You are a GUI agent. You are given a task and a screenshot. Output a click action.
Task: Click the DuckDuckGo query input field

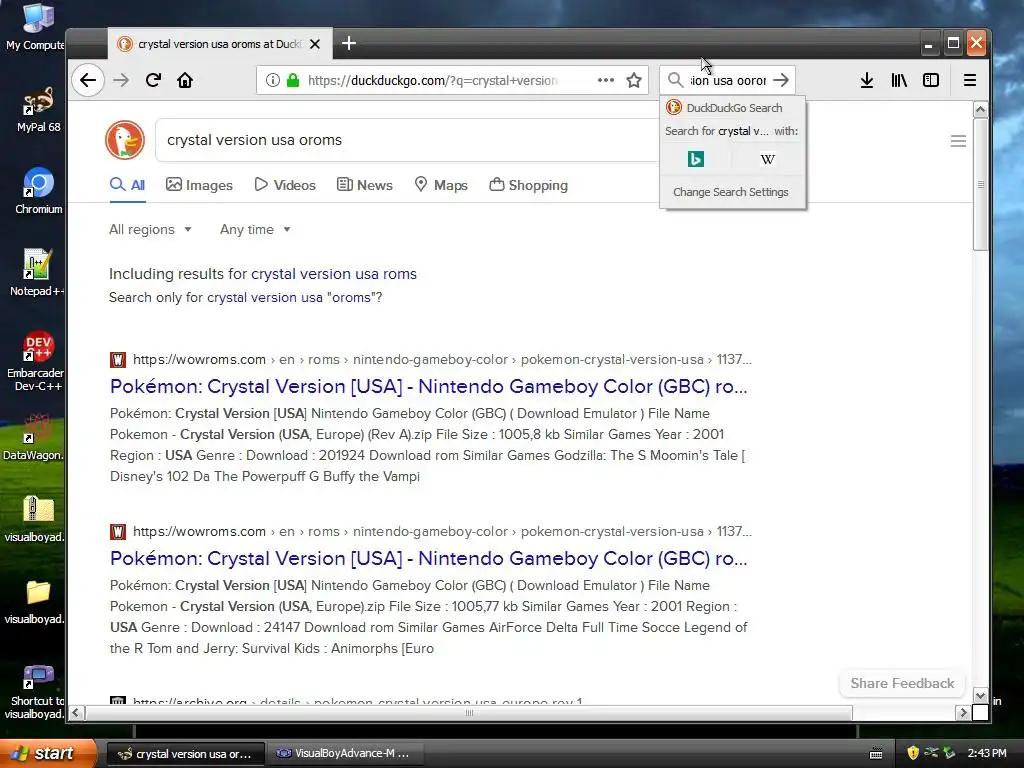[x=406, y=140]
